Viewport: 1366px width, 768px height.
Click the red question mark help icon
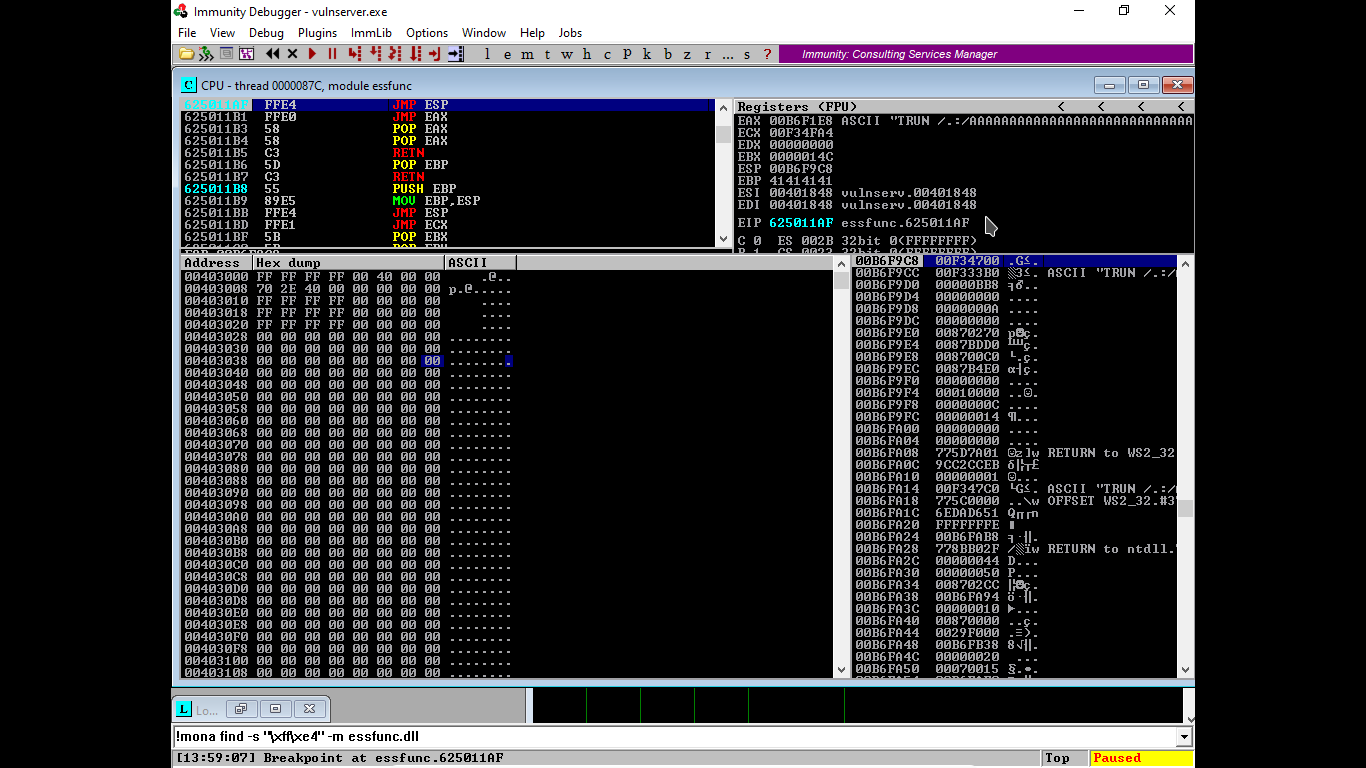point(767,54)
